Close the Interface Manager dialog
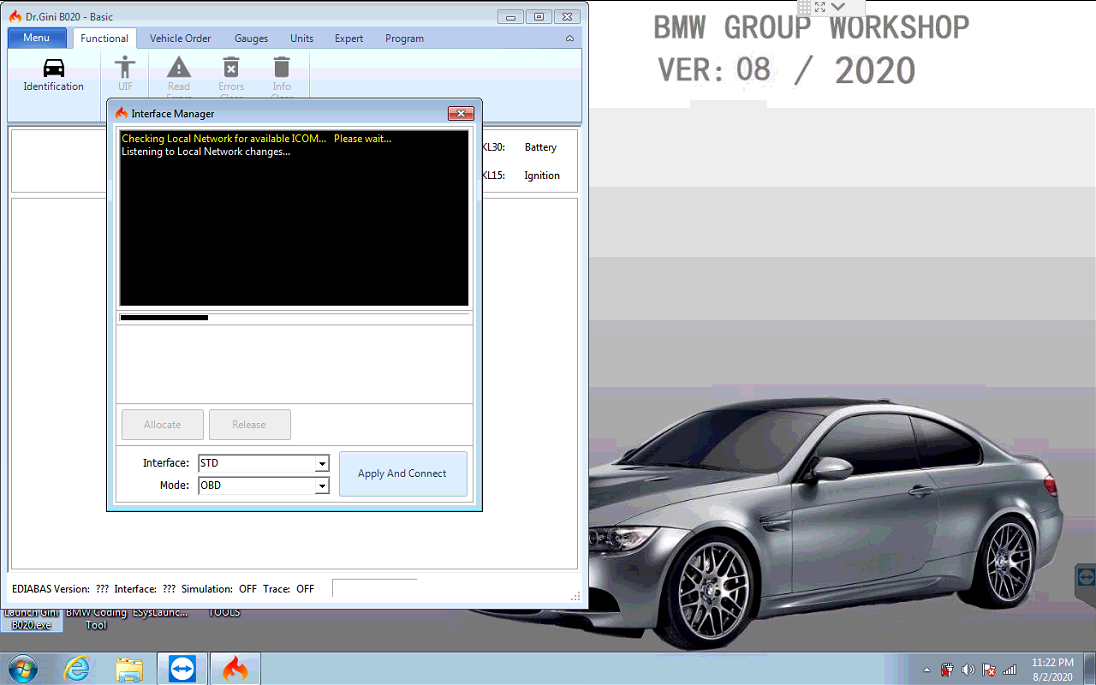1096x685 pixels. 461,113
